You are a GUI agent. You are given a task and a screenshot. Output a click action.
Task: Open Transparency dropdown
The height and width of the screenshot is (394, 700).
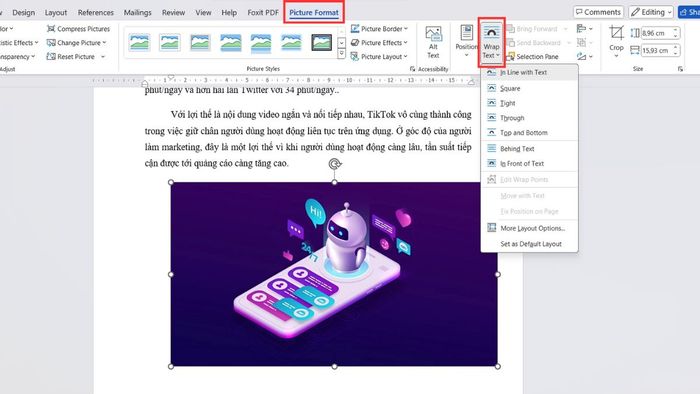point(17,57)
